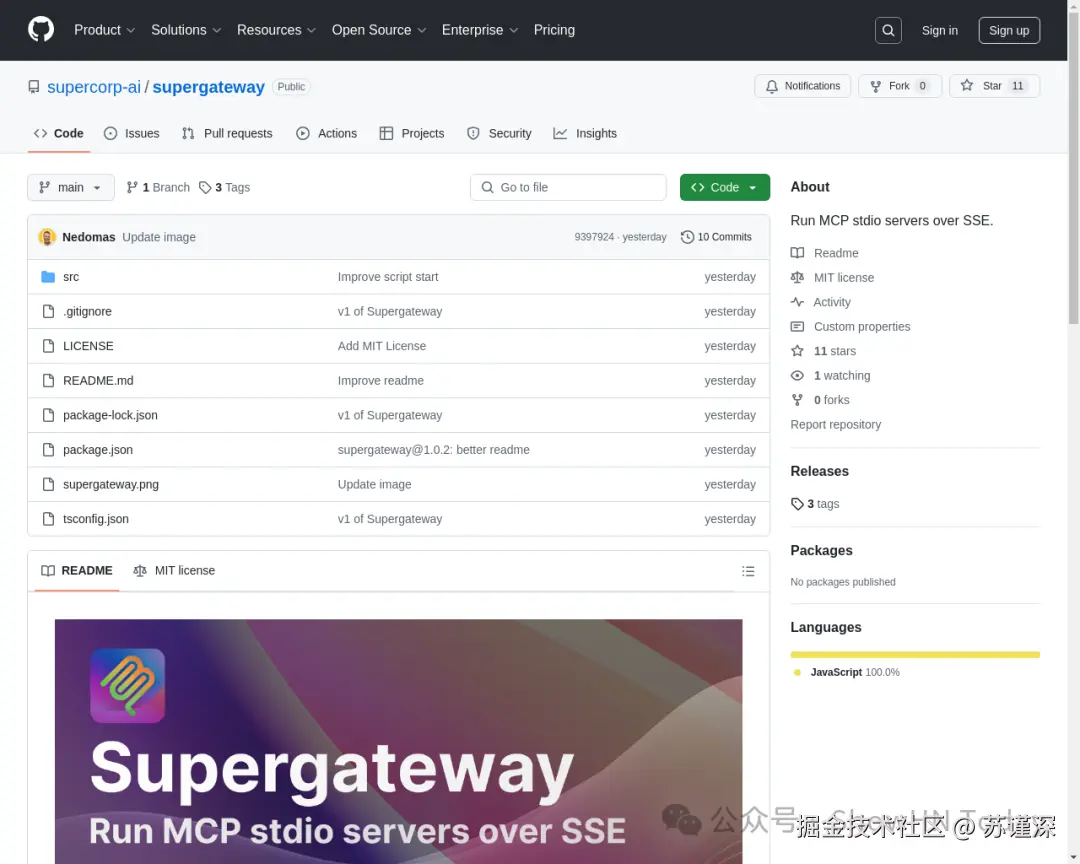View the 3 Tags link near branch selector
This screenshot has width=1080, height=864.
click(x=225, y=187)
